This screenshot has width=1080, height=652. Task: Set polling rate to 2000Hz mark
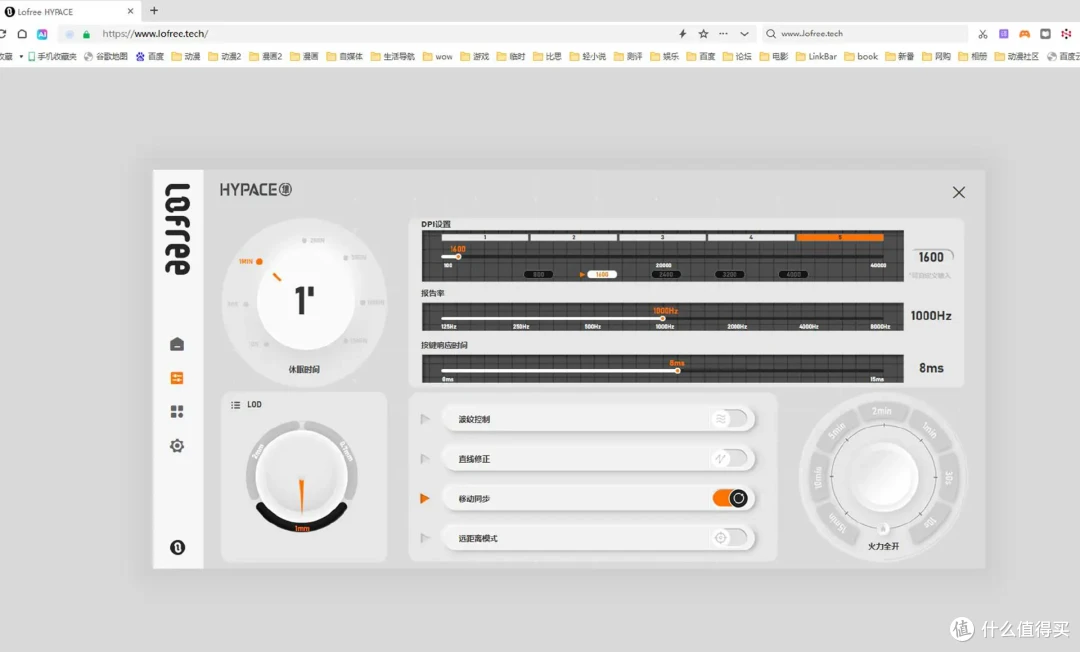[737, 326]
